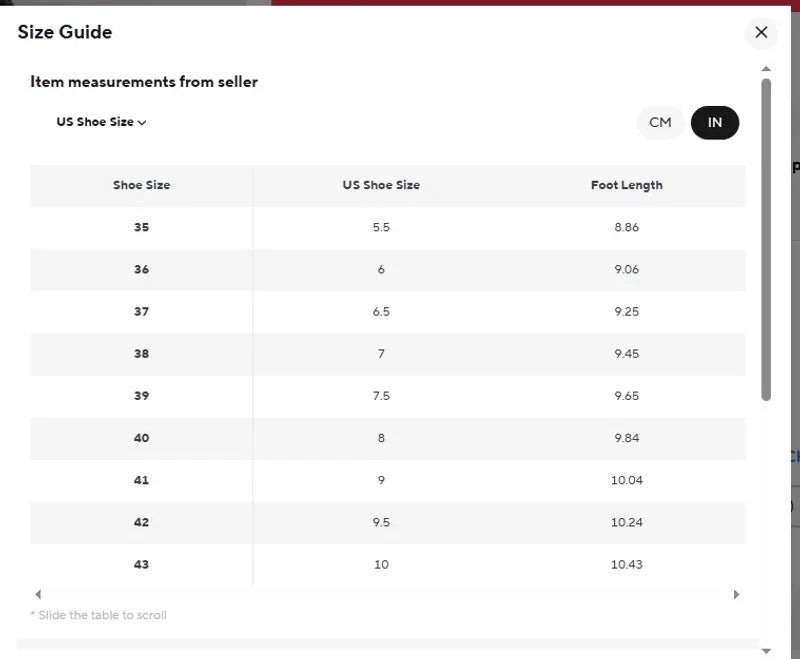
Task: Click the Foot Length column header
Action: coord(627,185)
